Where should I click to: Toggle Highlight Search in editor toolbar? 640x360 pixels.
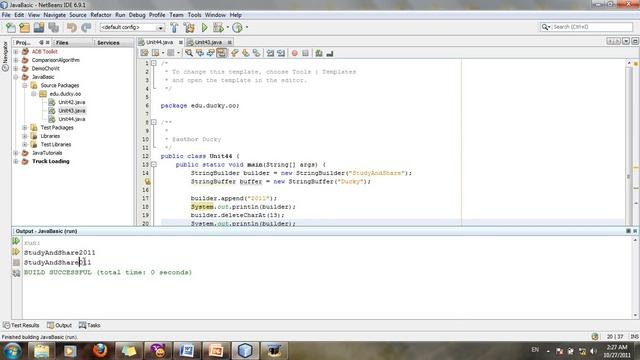(221, 53)
